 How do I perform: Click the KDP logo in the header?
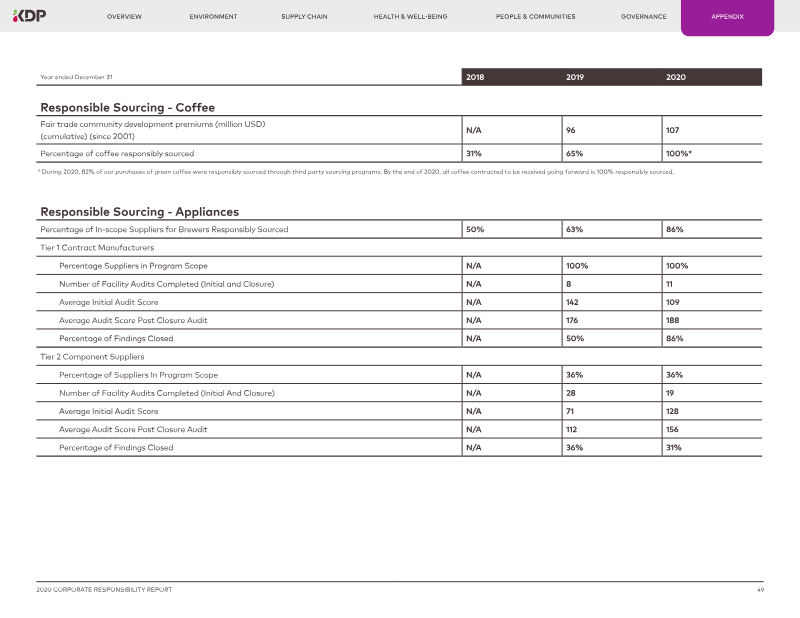pyautogui.click(x=29, y=16)
